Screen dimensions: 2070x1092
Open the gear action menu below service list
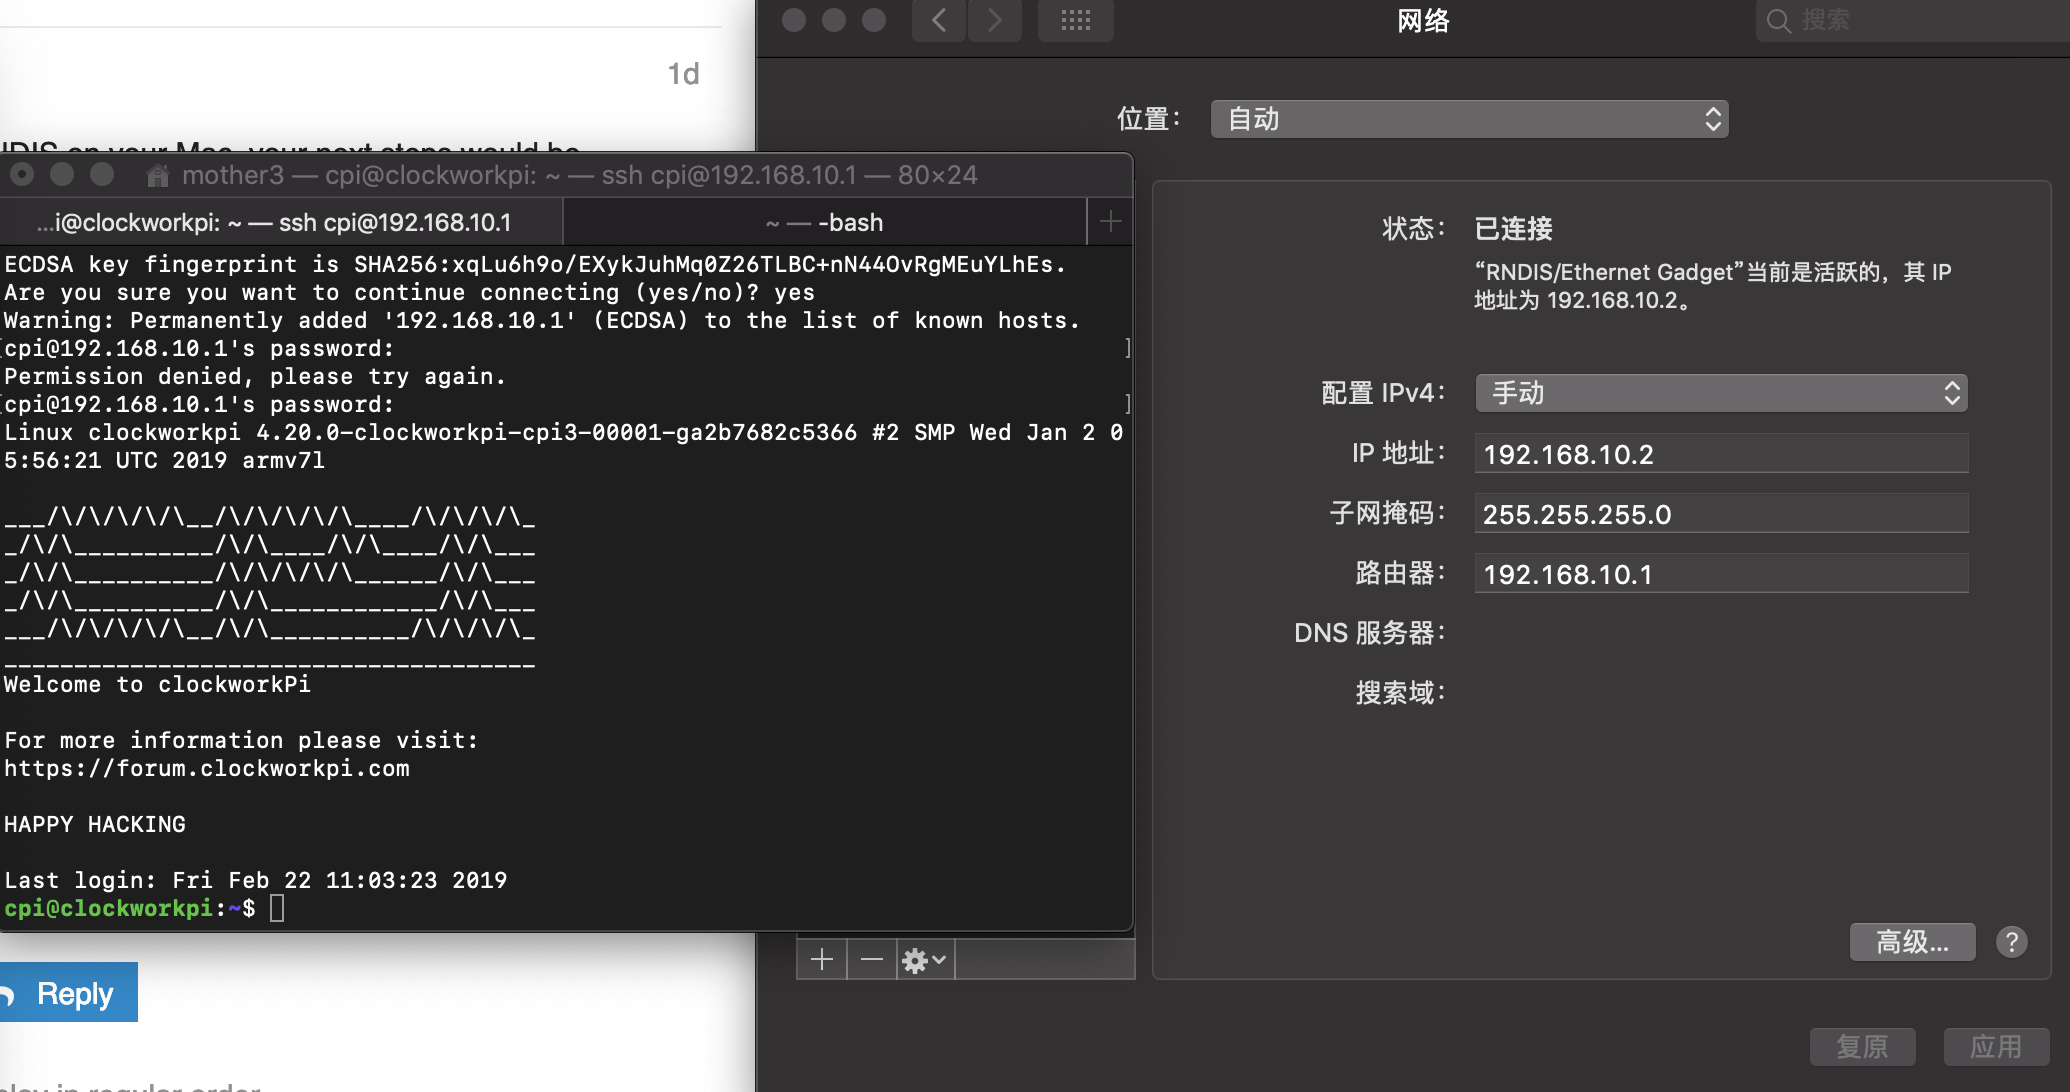[x=924, y=960]
